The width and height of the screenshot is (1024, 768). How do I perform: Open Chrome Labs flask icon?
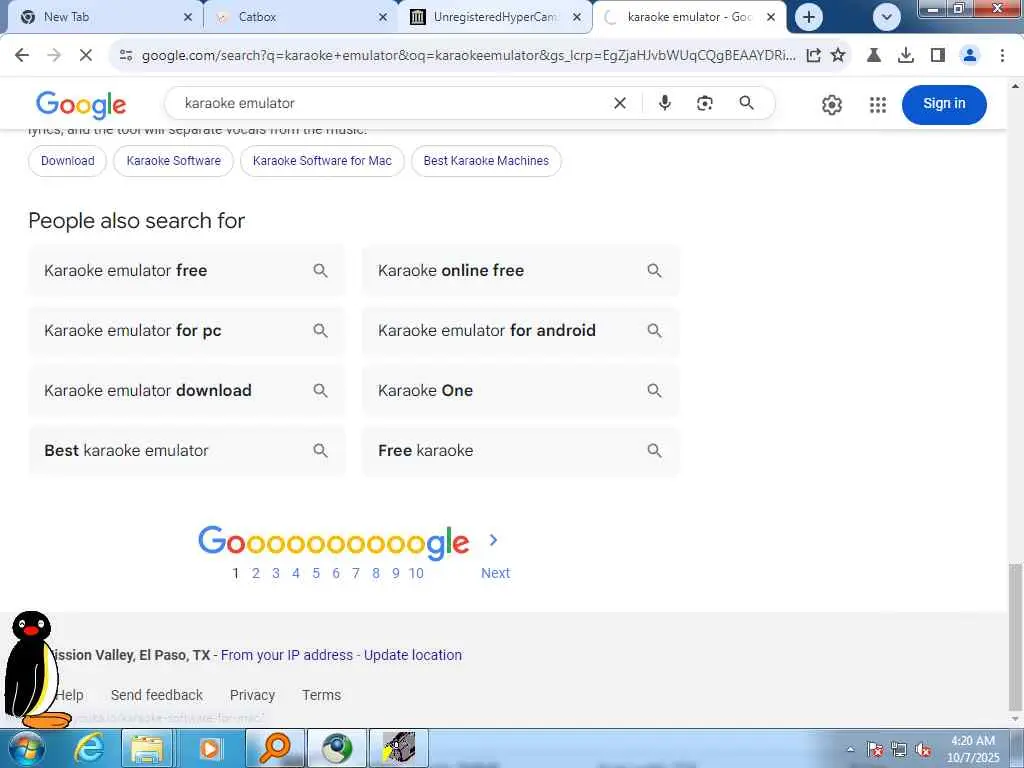pyautogui.click(x=873, y=56)
